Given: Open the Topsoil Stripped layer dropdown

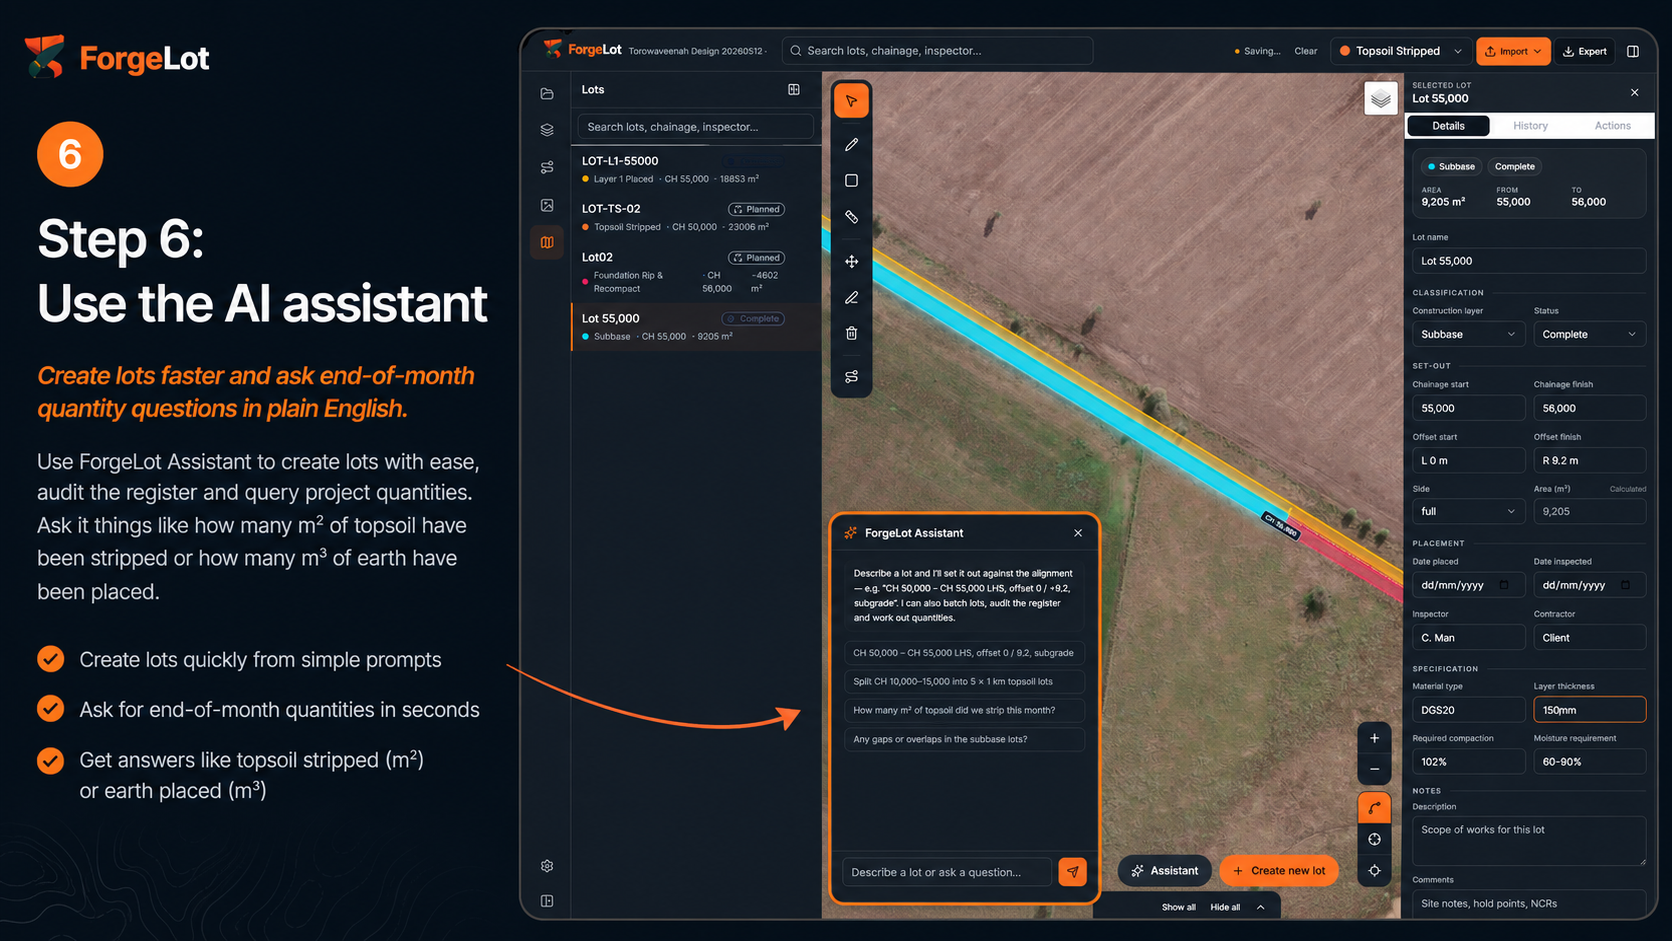Looking at the screenshot, I should [x=1400, y=51].
